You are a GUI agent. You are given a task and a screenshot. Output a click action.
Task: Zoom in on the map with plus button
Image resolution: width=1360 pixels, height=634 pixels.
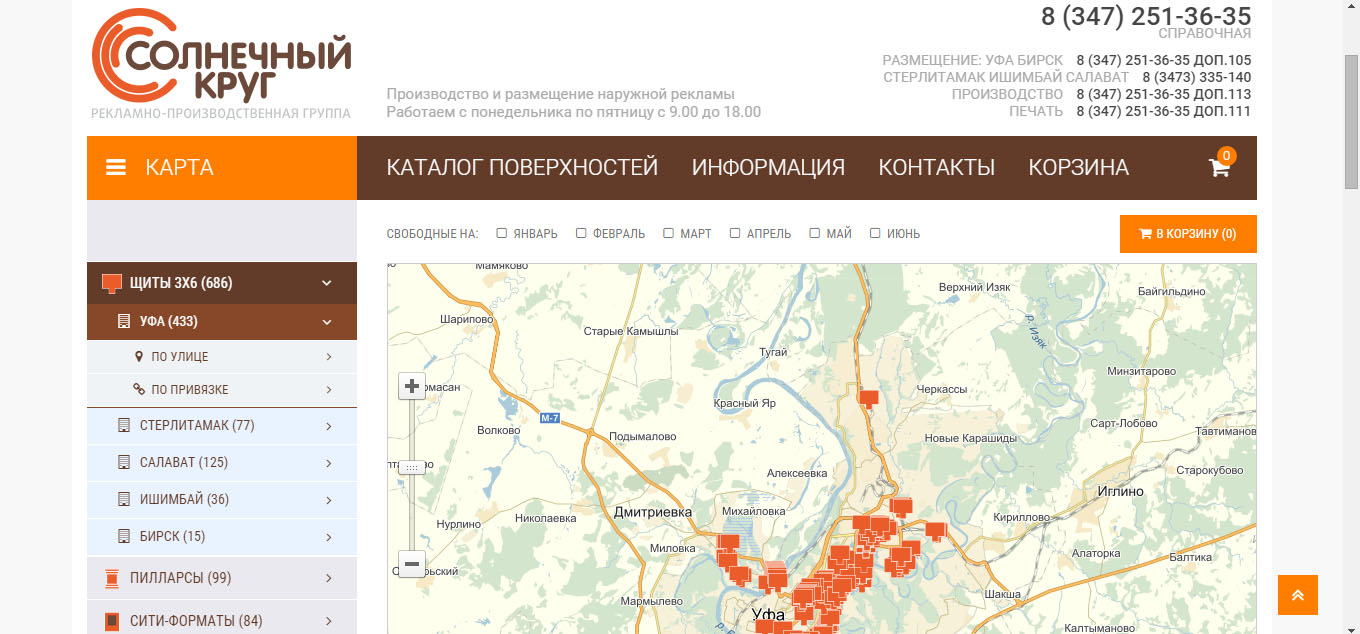[412, 387]
